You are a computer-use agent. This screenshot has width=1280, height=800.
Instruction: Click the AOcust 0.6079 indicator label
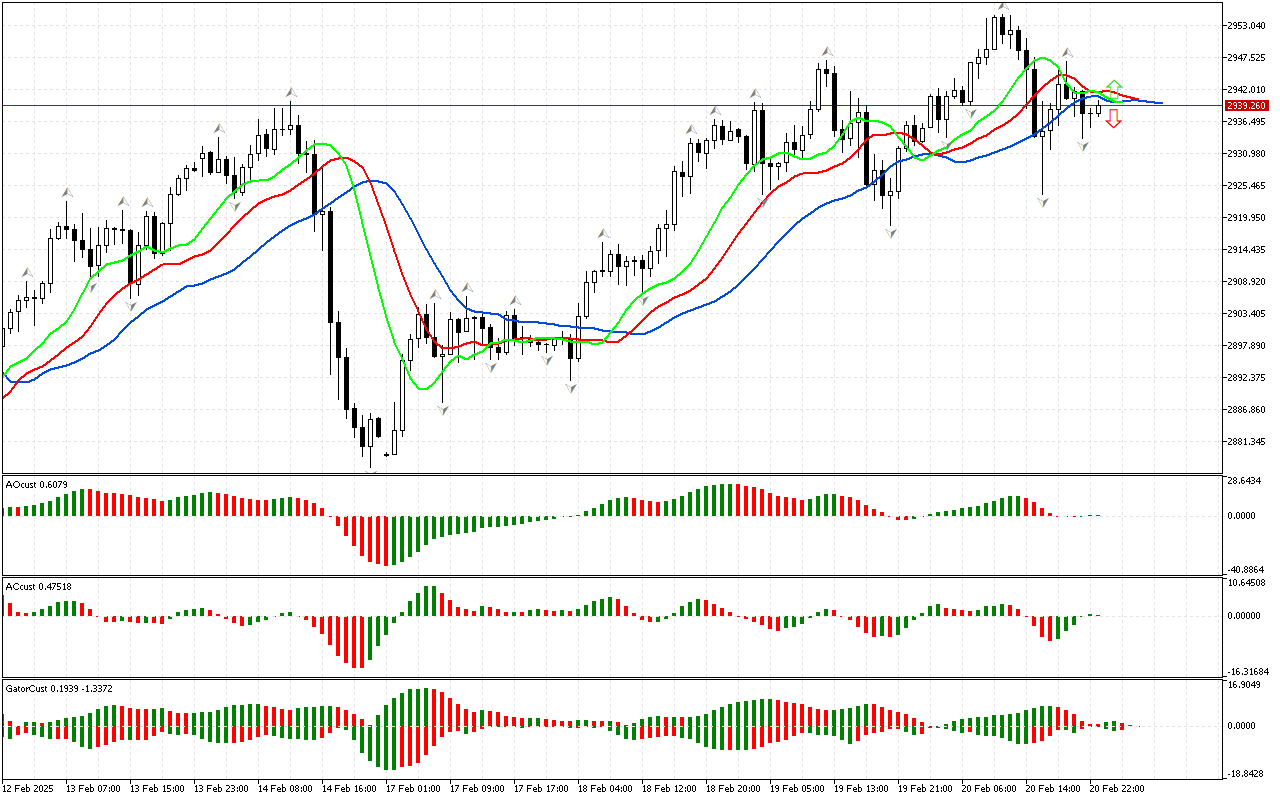[x=37, y=484]
